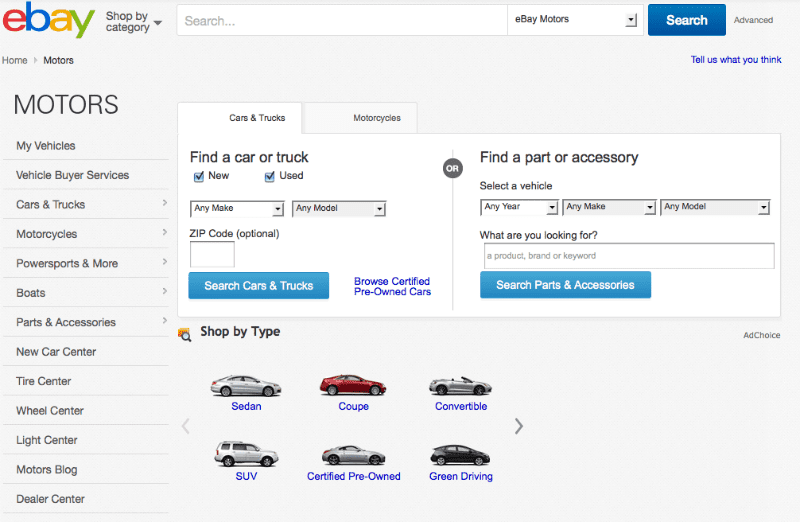The height and width of the screenshot is (522, 800).
Task: Toggle the Used checkbox
Action: coord(270,177)
